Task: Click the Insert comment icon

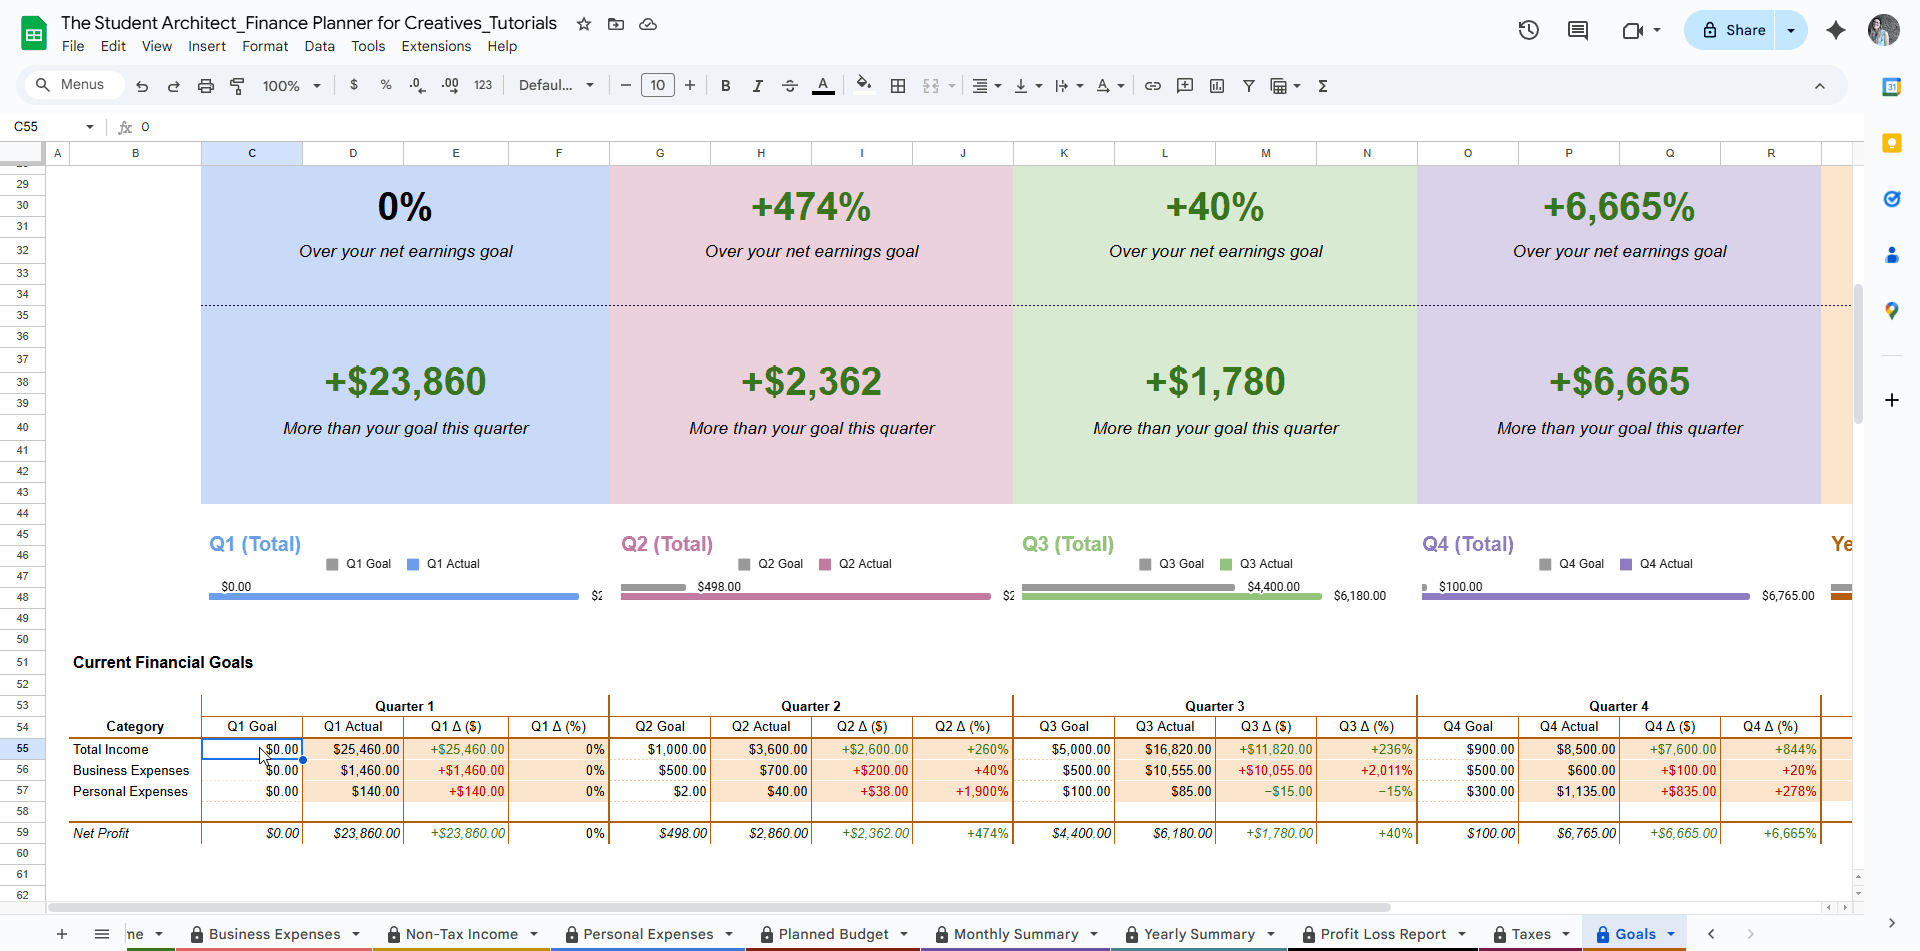Action: [1185, 86]
